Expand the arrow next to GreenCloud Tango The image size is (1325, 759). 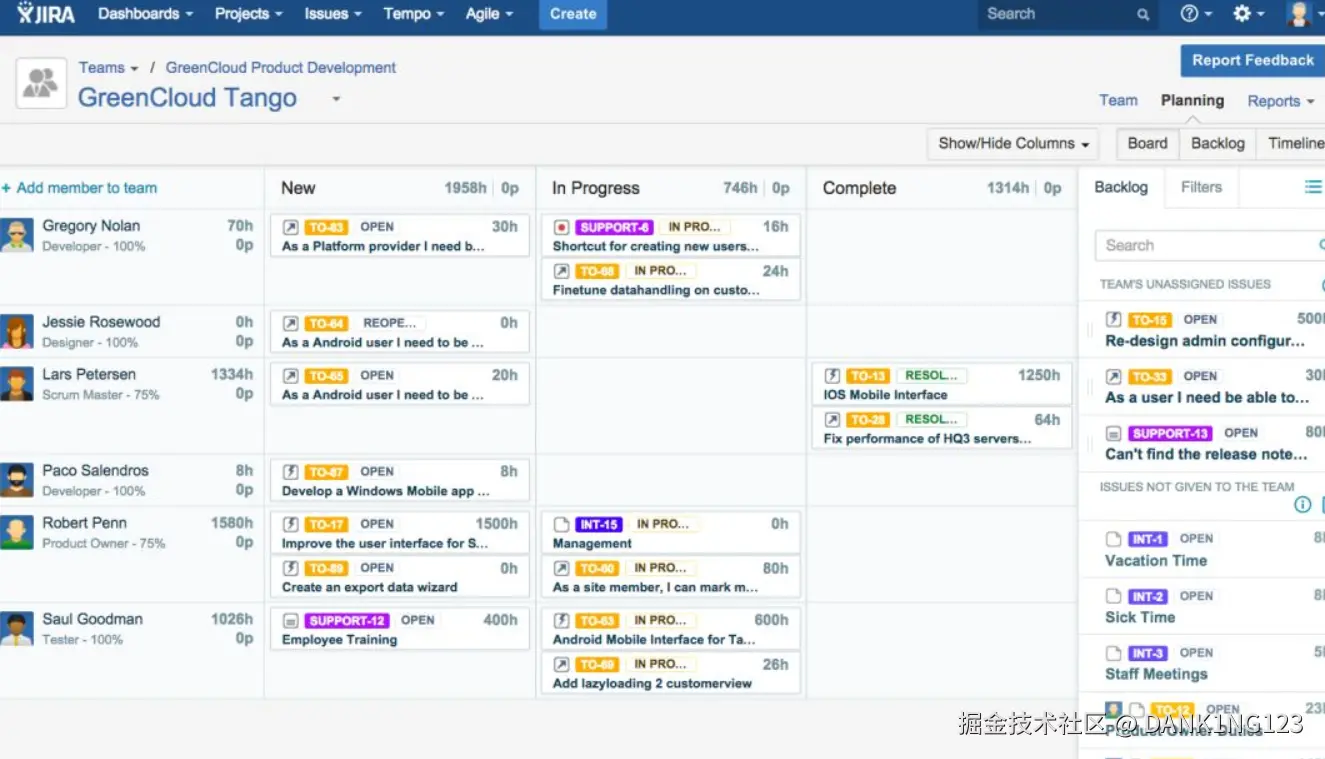coord(336,99)
